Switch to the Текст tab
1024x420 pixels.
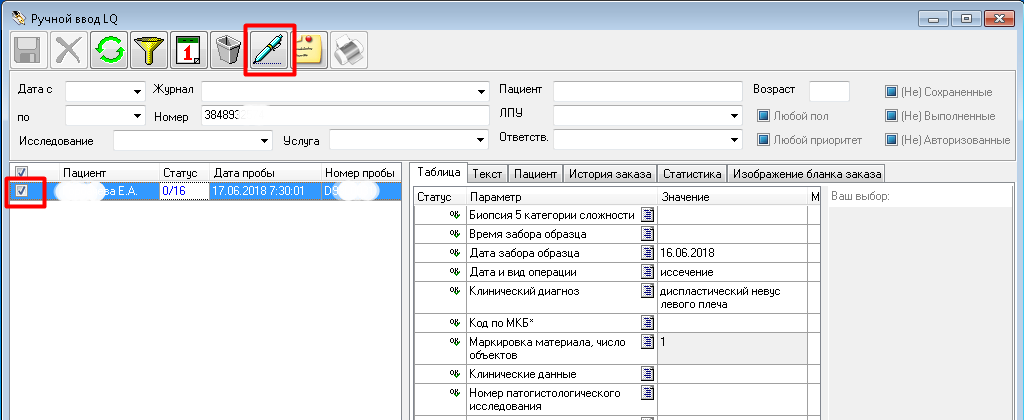pyautogui.click(x=487, y=174)
